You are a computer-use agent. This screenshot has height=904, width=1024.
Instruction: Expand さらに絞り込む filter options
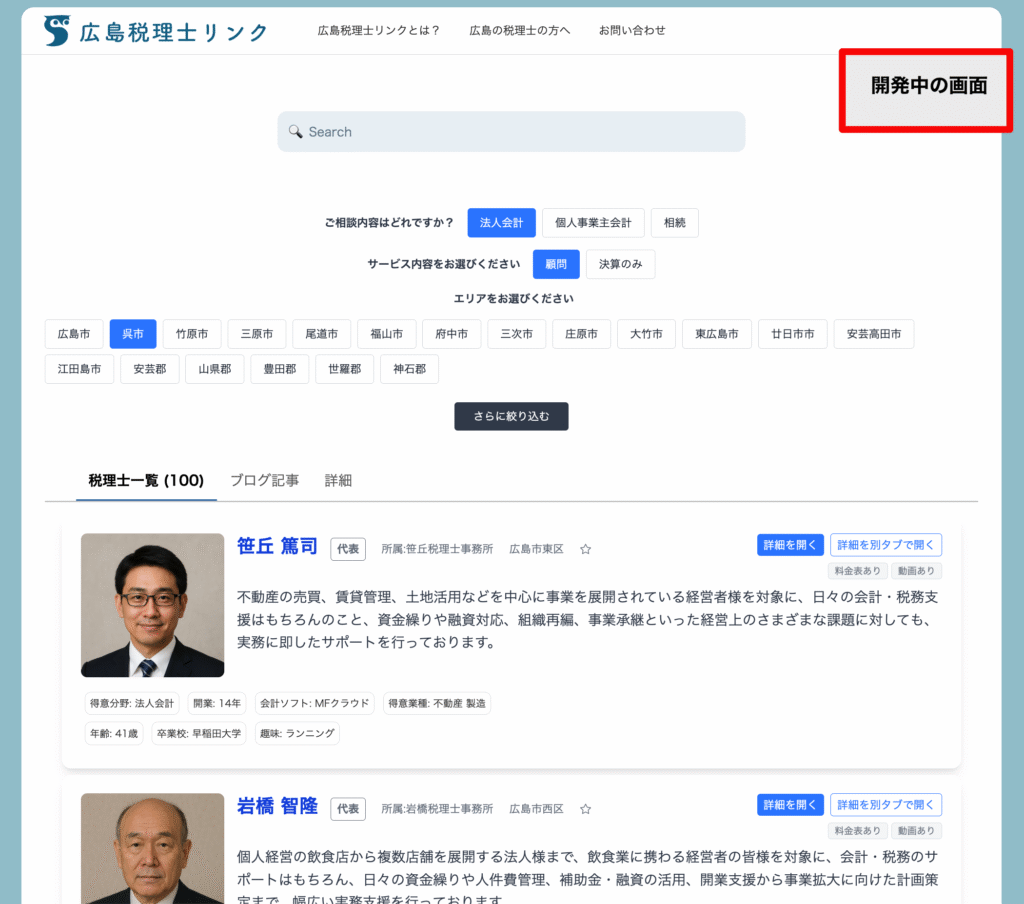[511, 416]
